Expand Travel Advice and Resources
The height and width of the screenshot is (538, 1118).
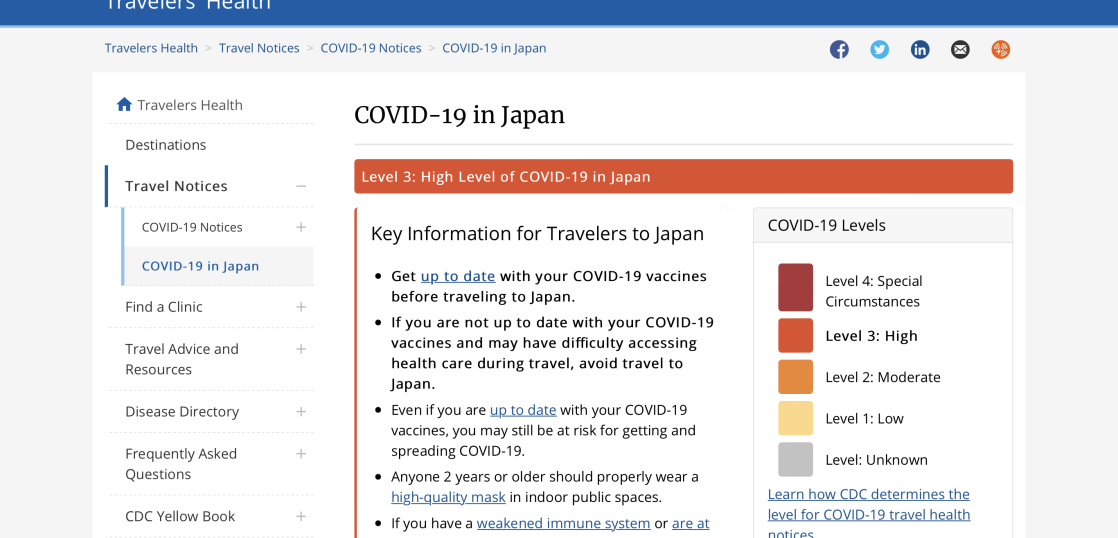301,349
